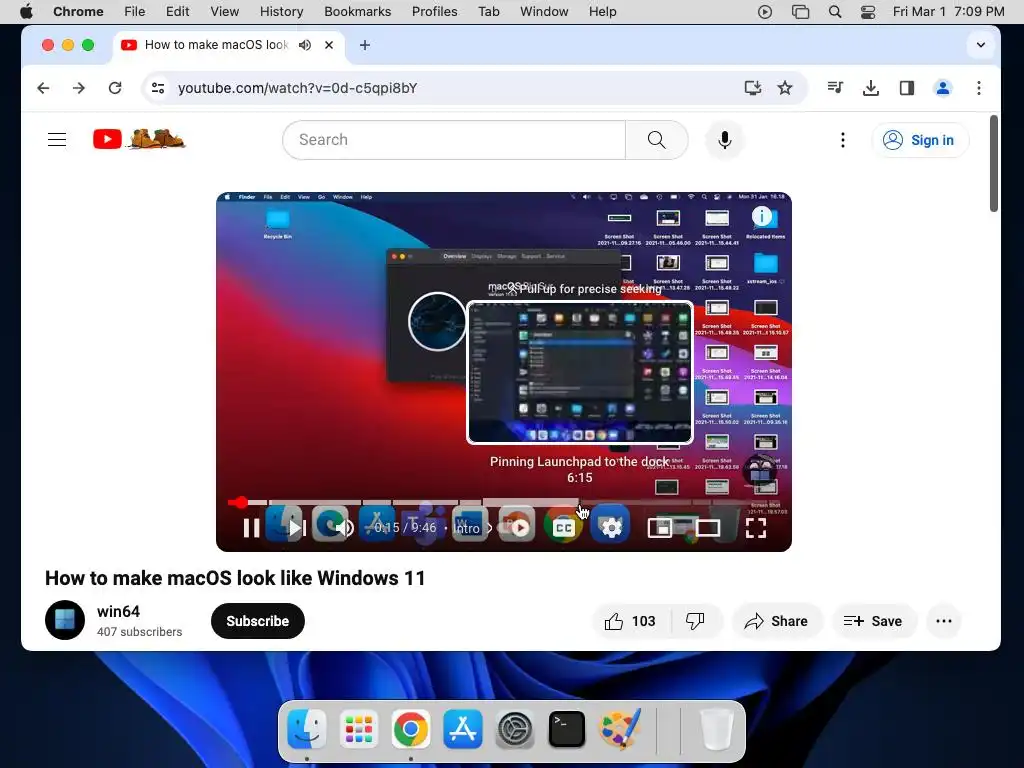
Task: Dislike the video thumbs down
Action: pos(696,621)
